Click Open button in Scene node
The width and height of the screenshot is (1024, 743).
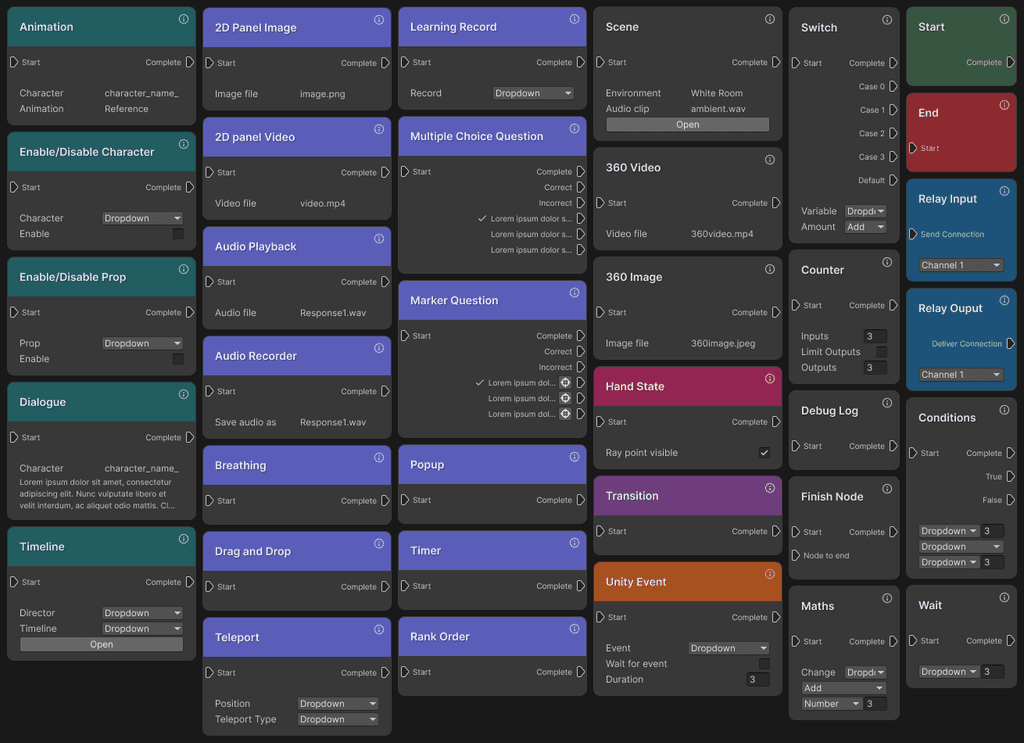(x=688, y=125)
